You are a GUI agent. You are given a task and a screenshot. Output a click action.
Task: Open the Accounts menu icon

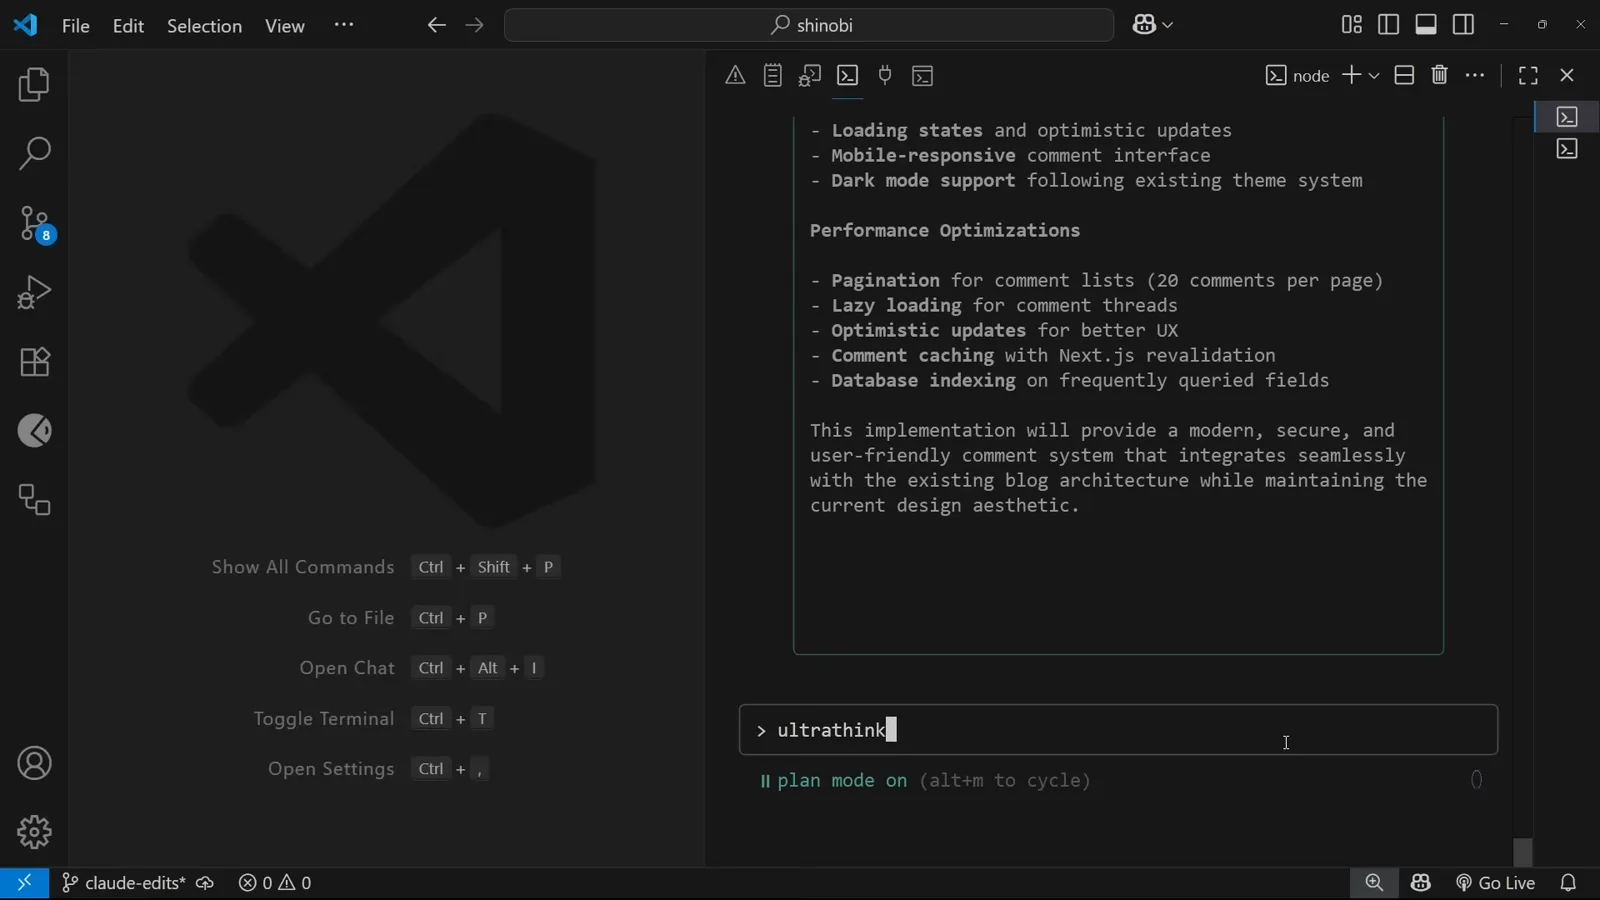(x=34, y=764)
